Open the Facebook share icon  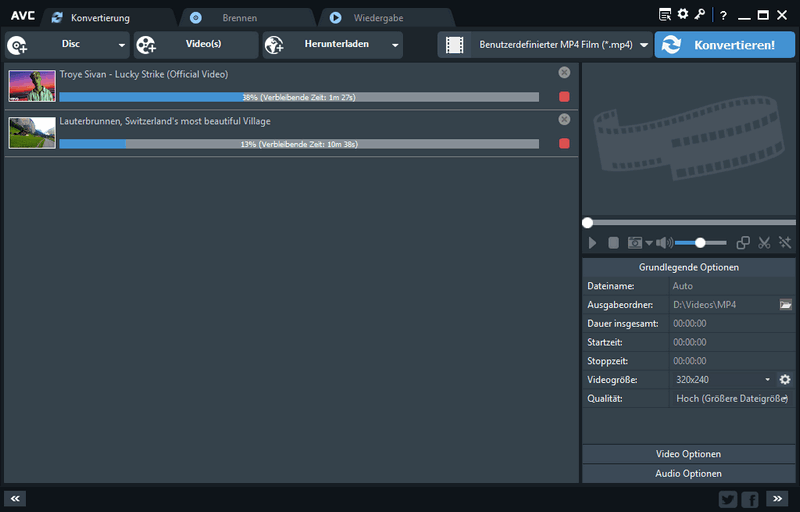pyautogui.click(x=751, y=499)
